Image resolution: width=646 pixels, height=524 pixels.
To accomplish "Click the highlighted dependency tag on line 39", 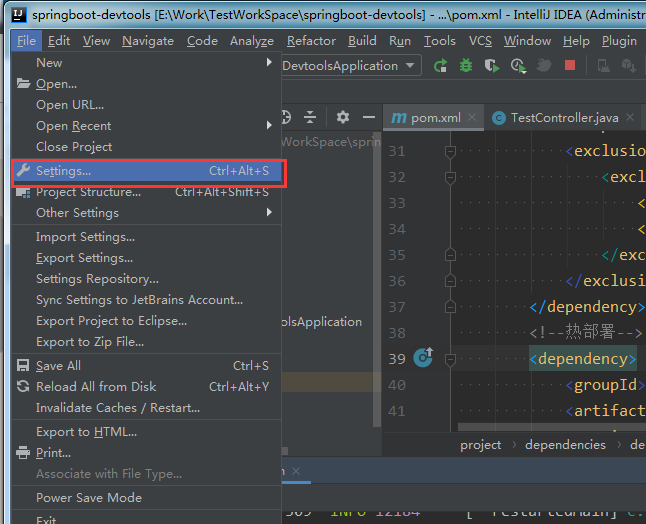I will pyautogui.click(x=583, y=359).
